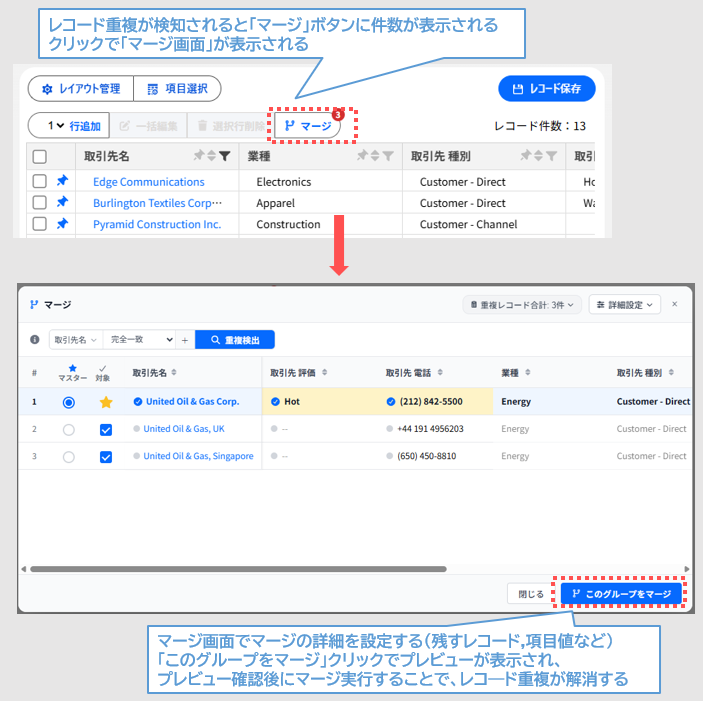Viewport: 703px width, 701px height.
Task: Click the star icon on row 1
Action: pyautogui.click(x=106, y=402)
